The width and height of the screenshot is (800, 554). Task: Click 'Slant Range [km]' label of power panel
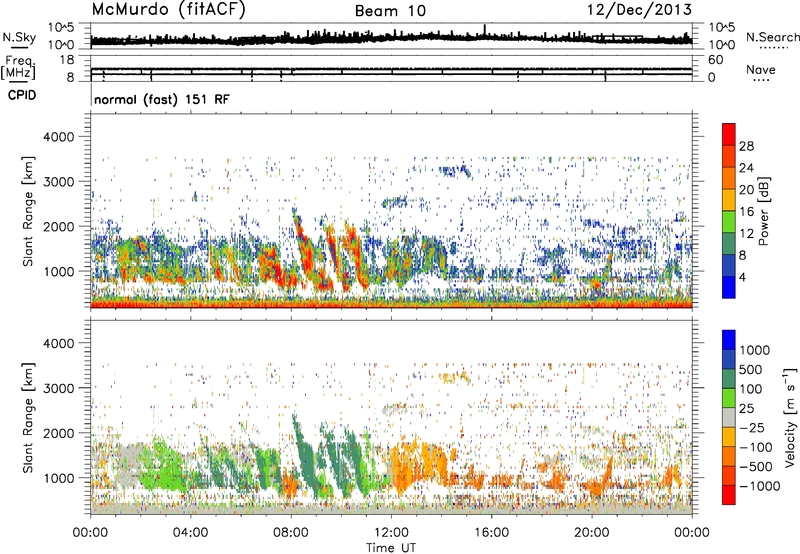click(28, 211)
